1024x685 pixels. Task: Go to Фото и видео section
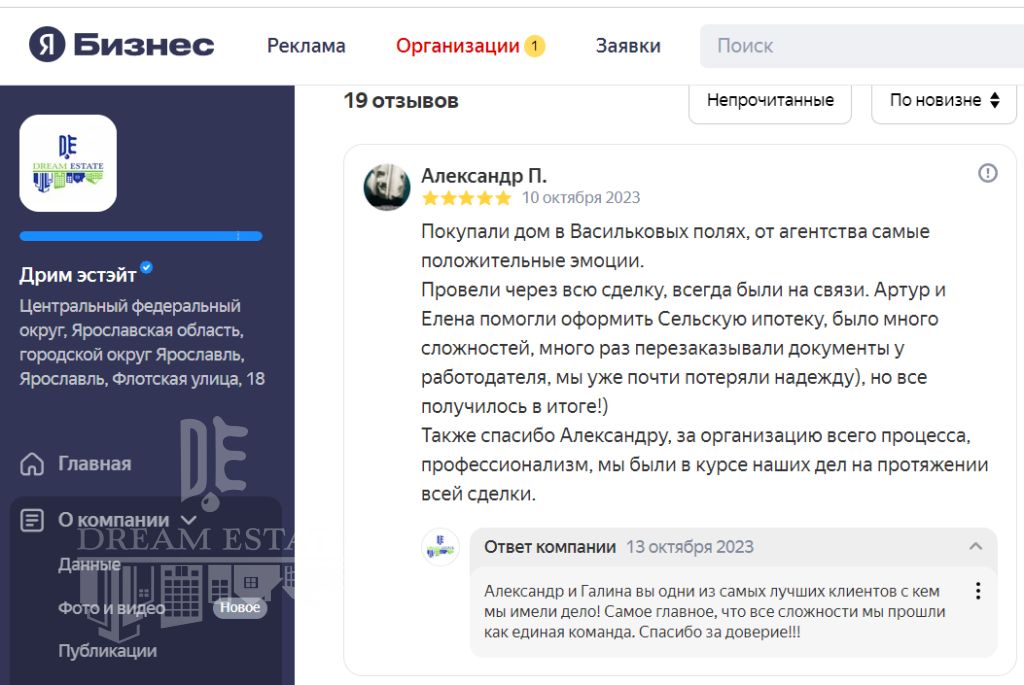pyautogui.click(x=111, y=608)
